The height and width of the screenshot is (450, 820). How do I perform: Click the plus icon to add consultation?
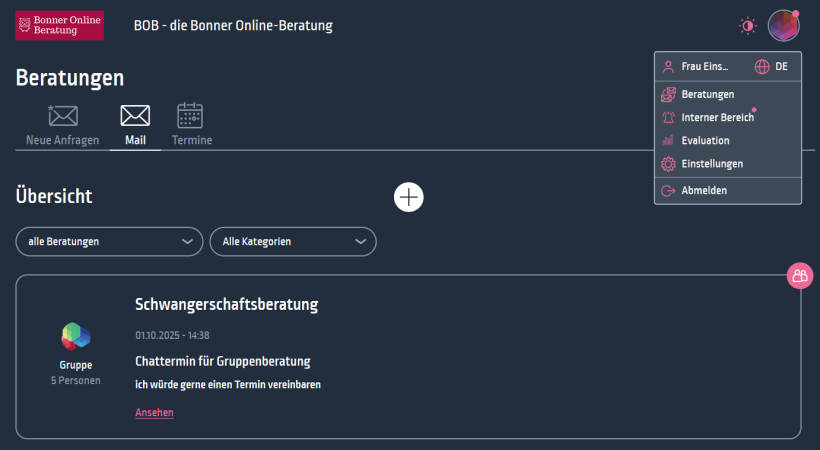click(x=408, y=197)
